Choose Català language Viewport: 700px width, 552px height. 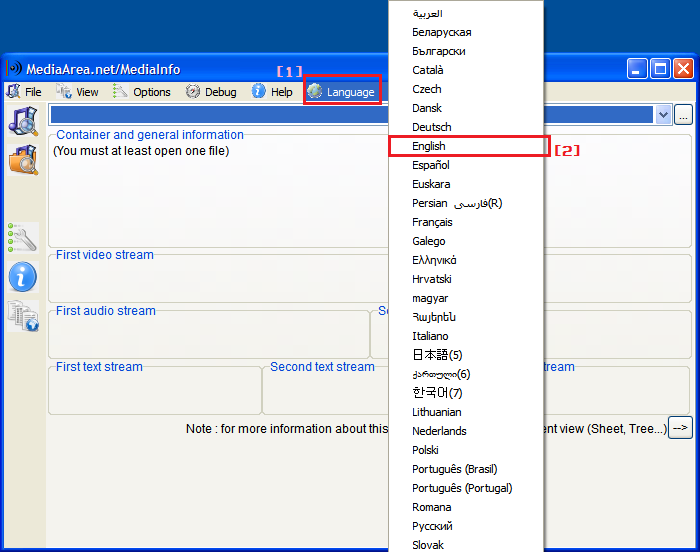(466, 70)
